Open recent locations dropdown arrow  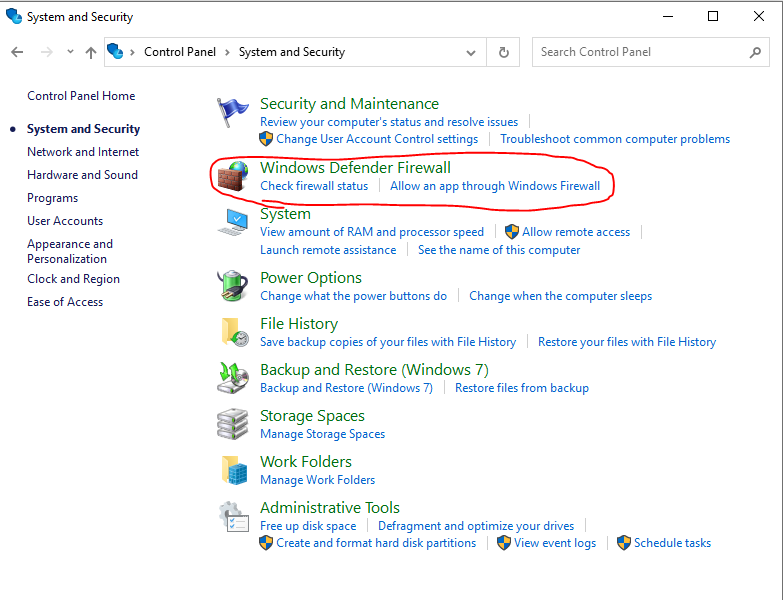[x=70, y=51]
